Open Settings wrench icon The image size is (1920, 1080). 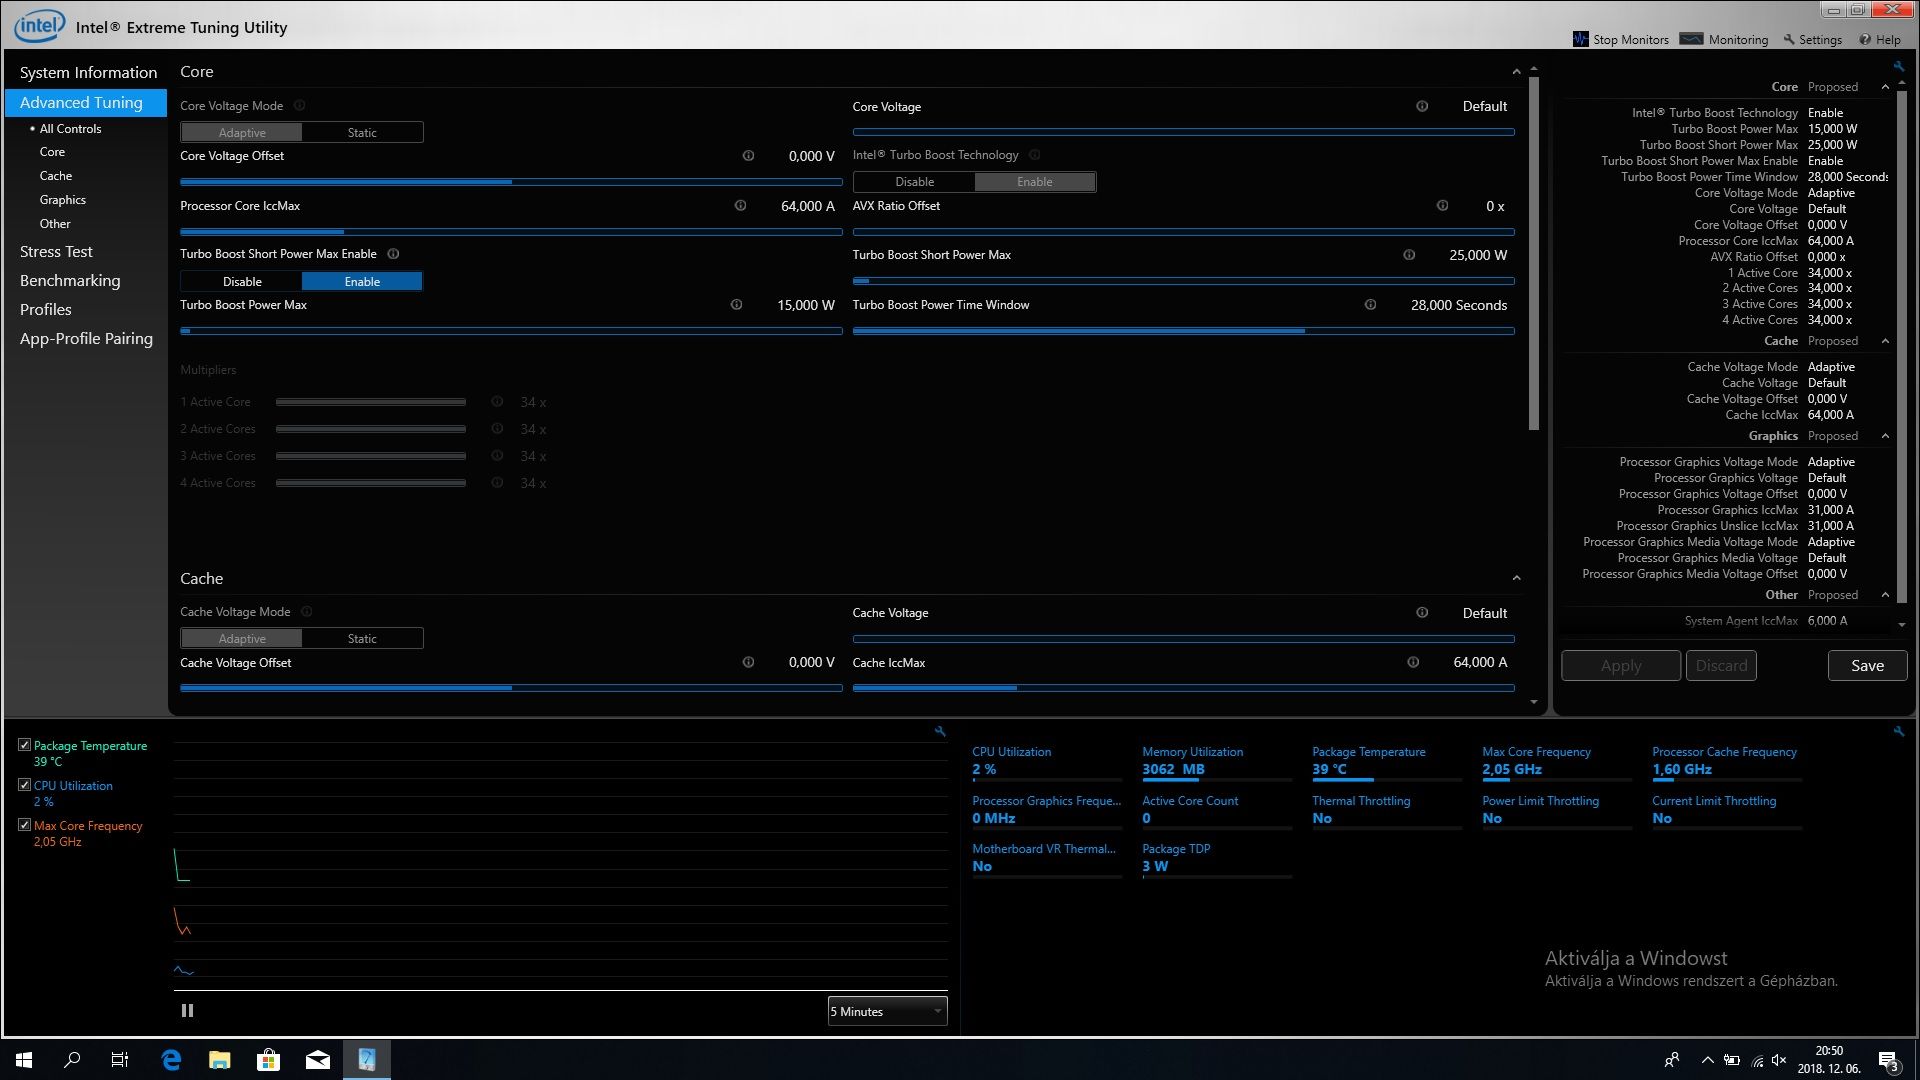(1789, 40)
